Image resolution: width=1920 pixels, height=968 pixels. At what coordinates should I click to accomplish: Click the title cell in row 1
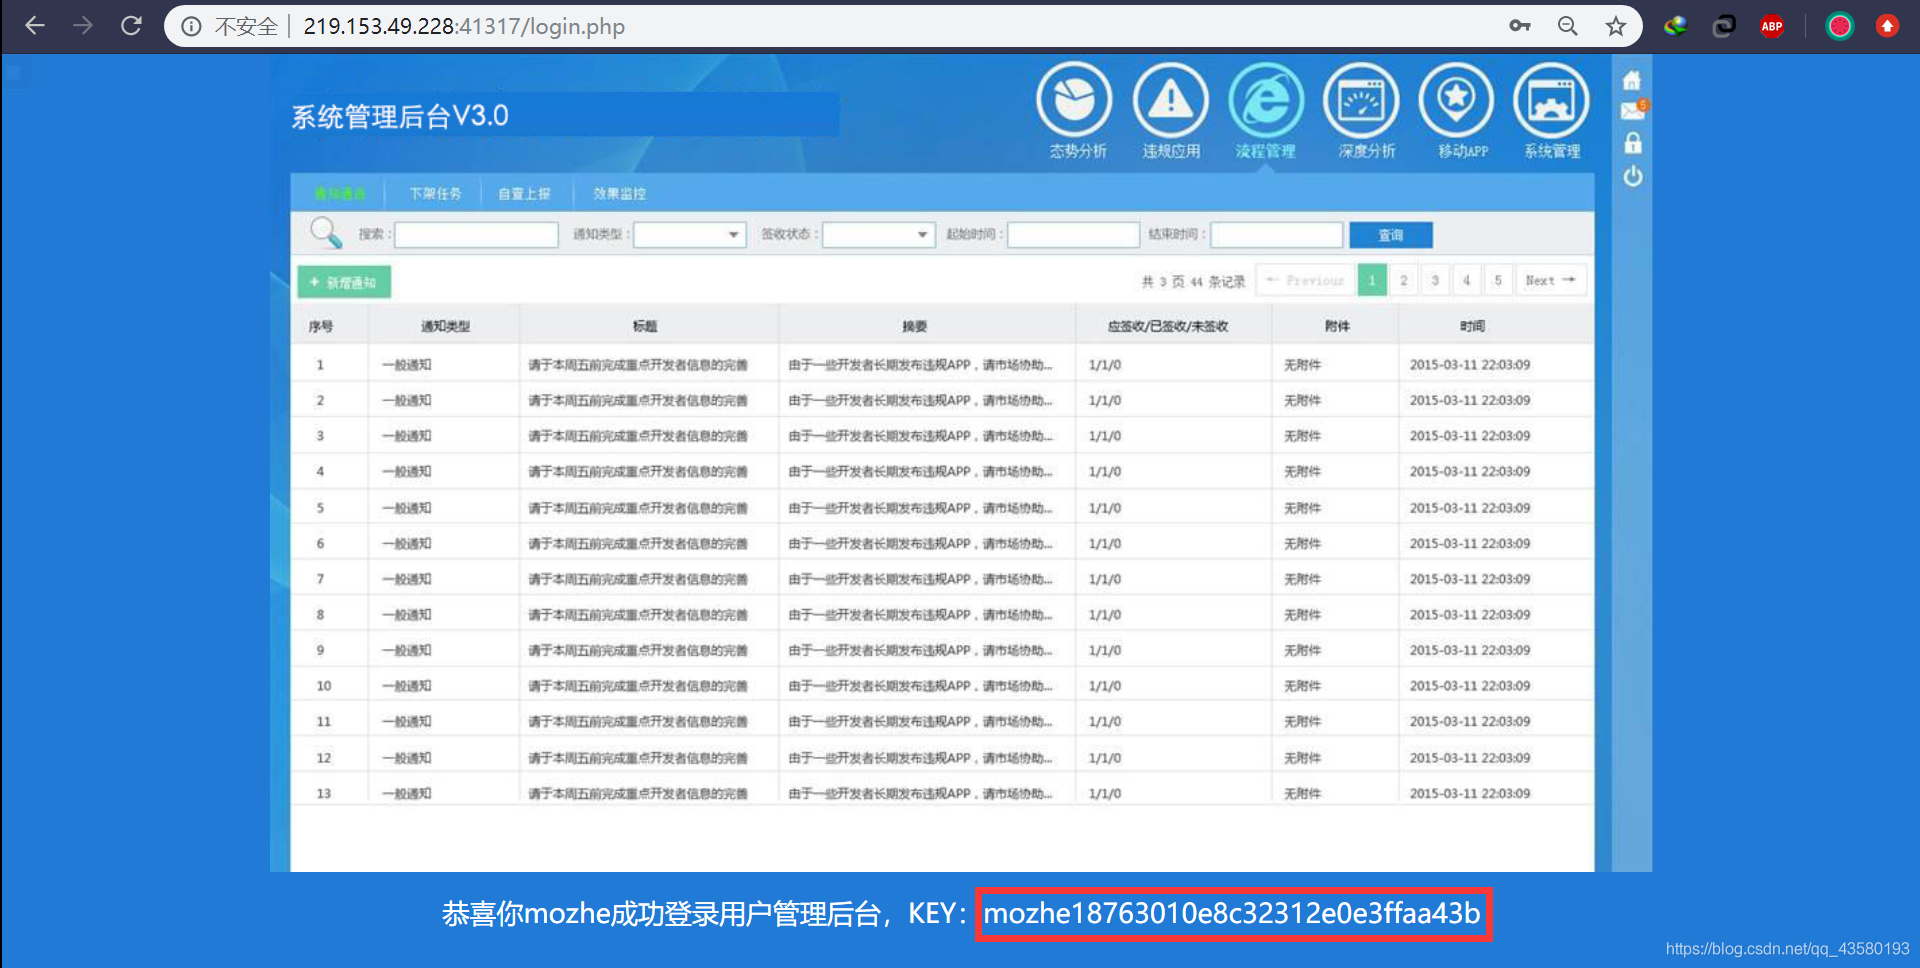coord(638,365)
